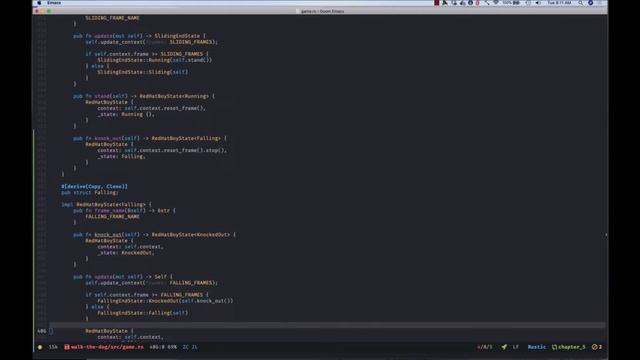640x360 pixels.
Task: Click the clock showing Tue time
Action: point(559,3)
